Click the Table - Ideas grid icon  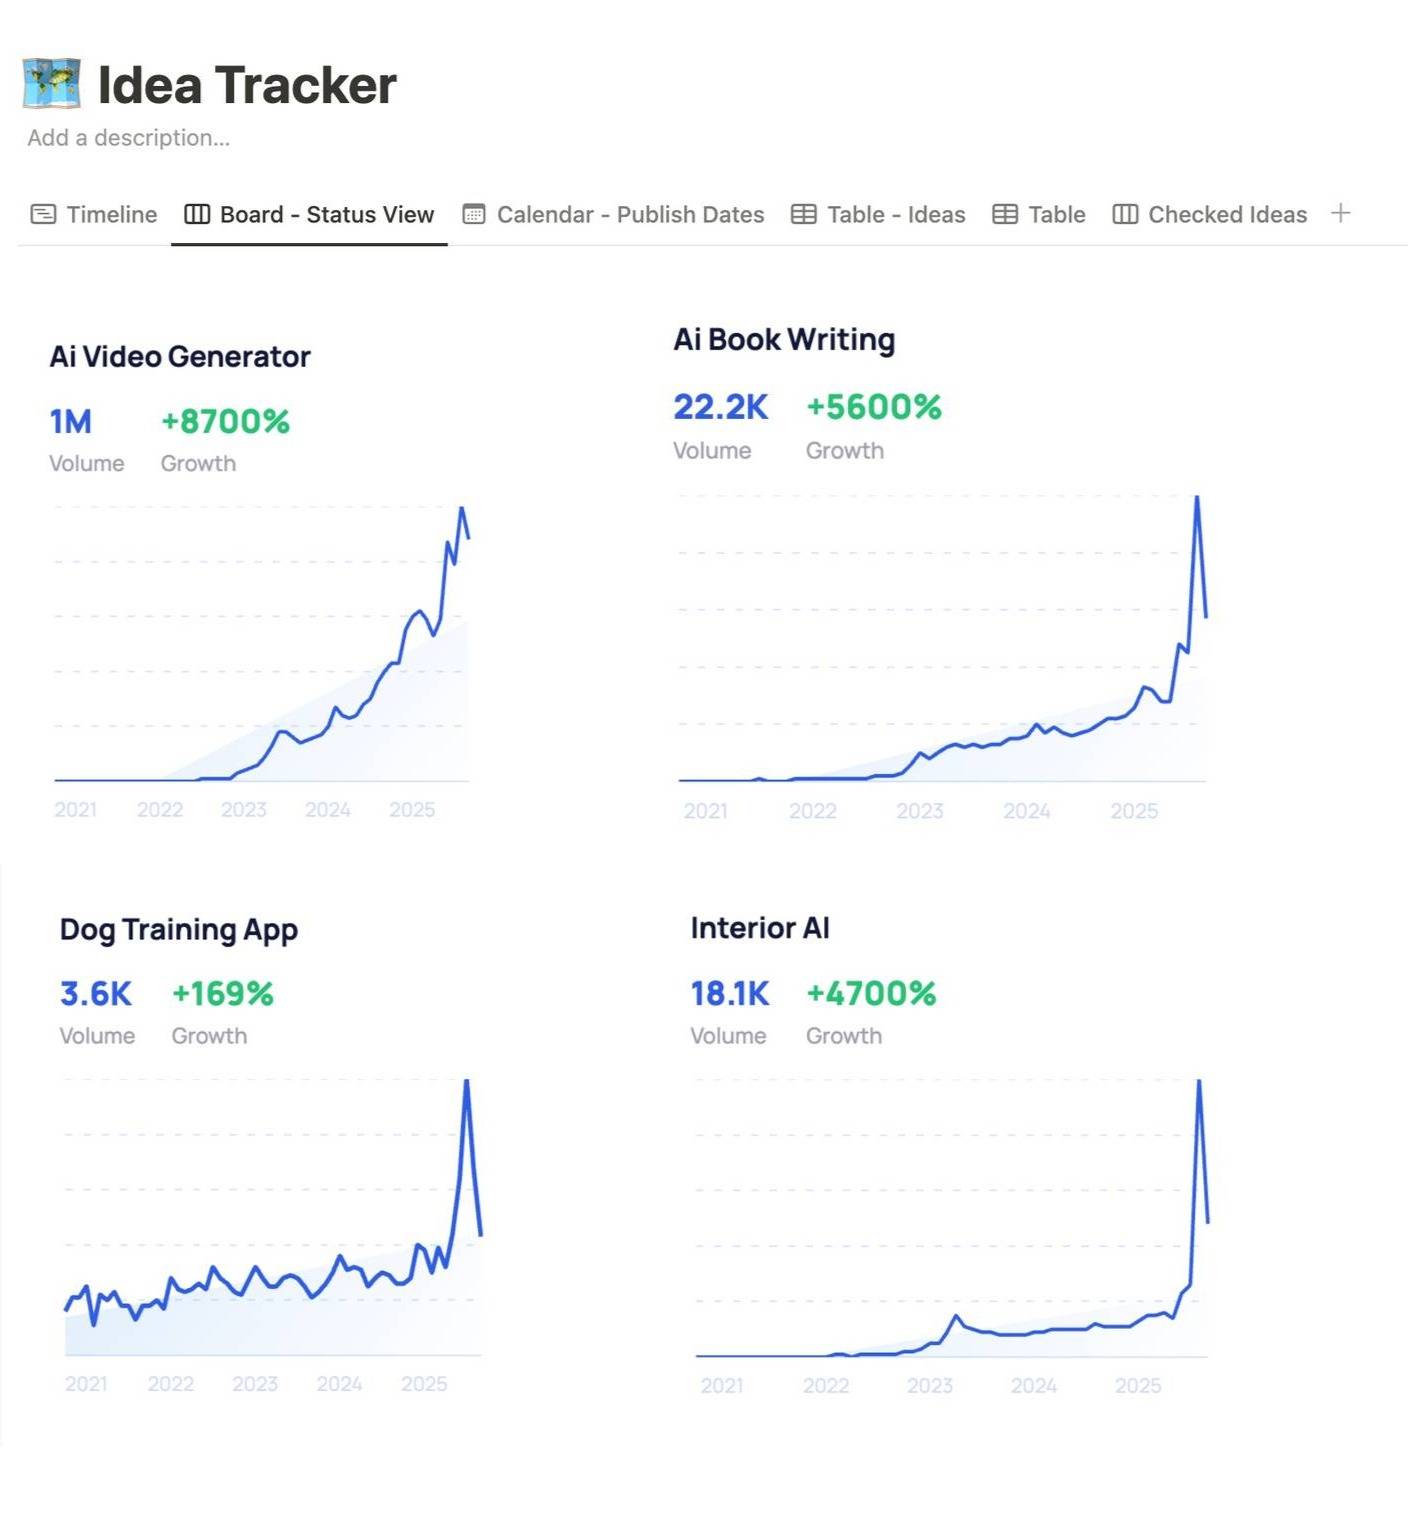(x=803, y=214)
